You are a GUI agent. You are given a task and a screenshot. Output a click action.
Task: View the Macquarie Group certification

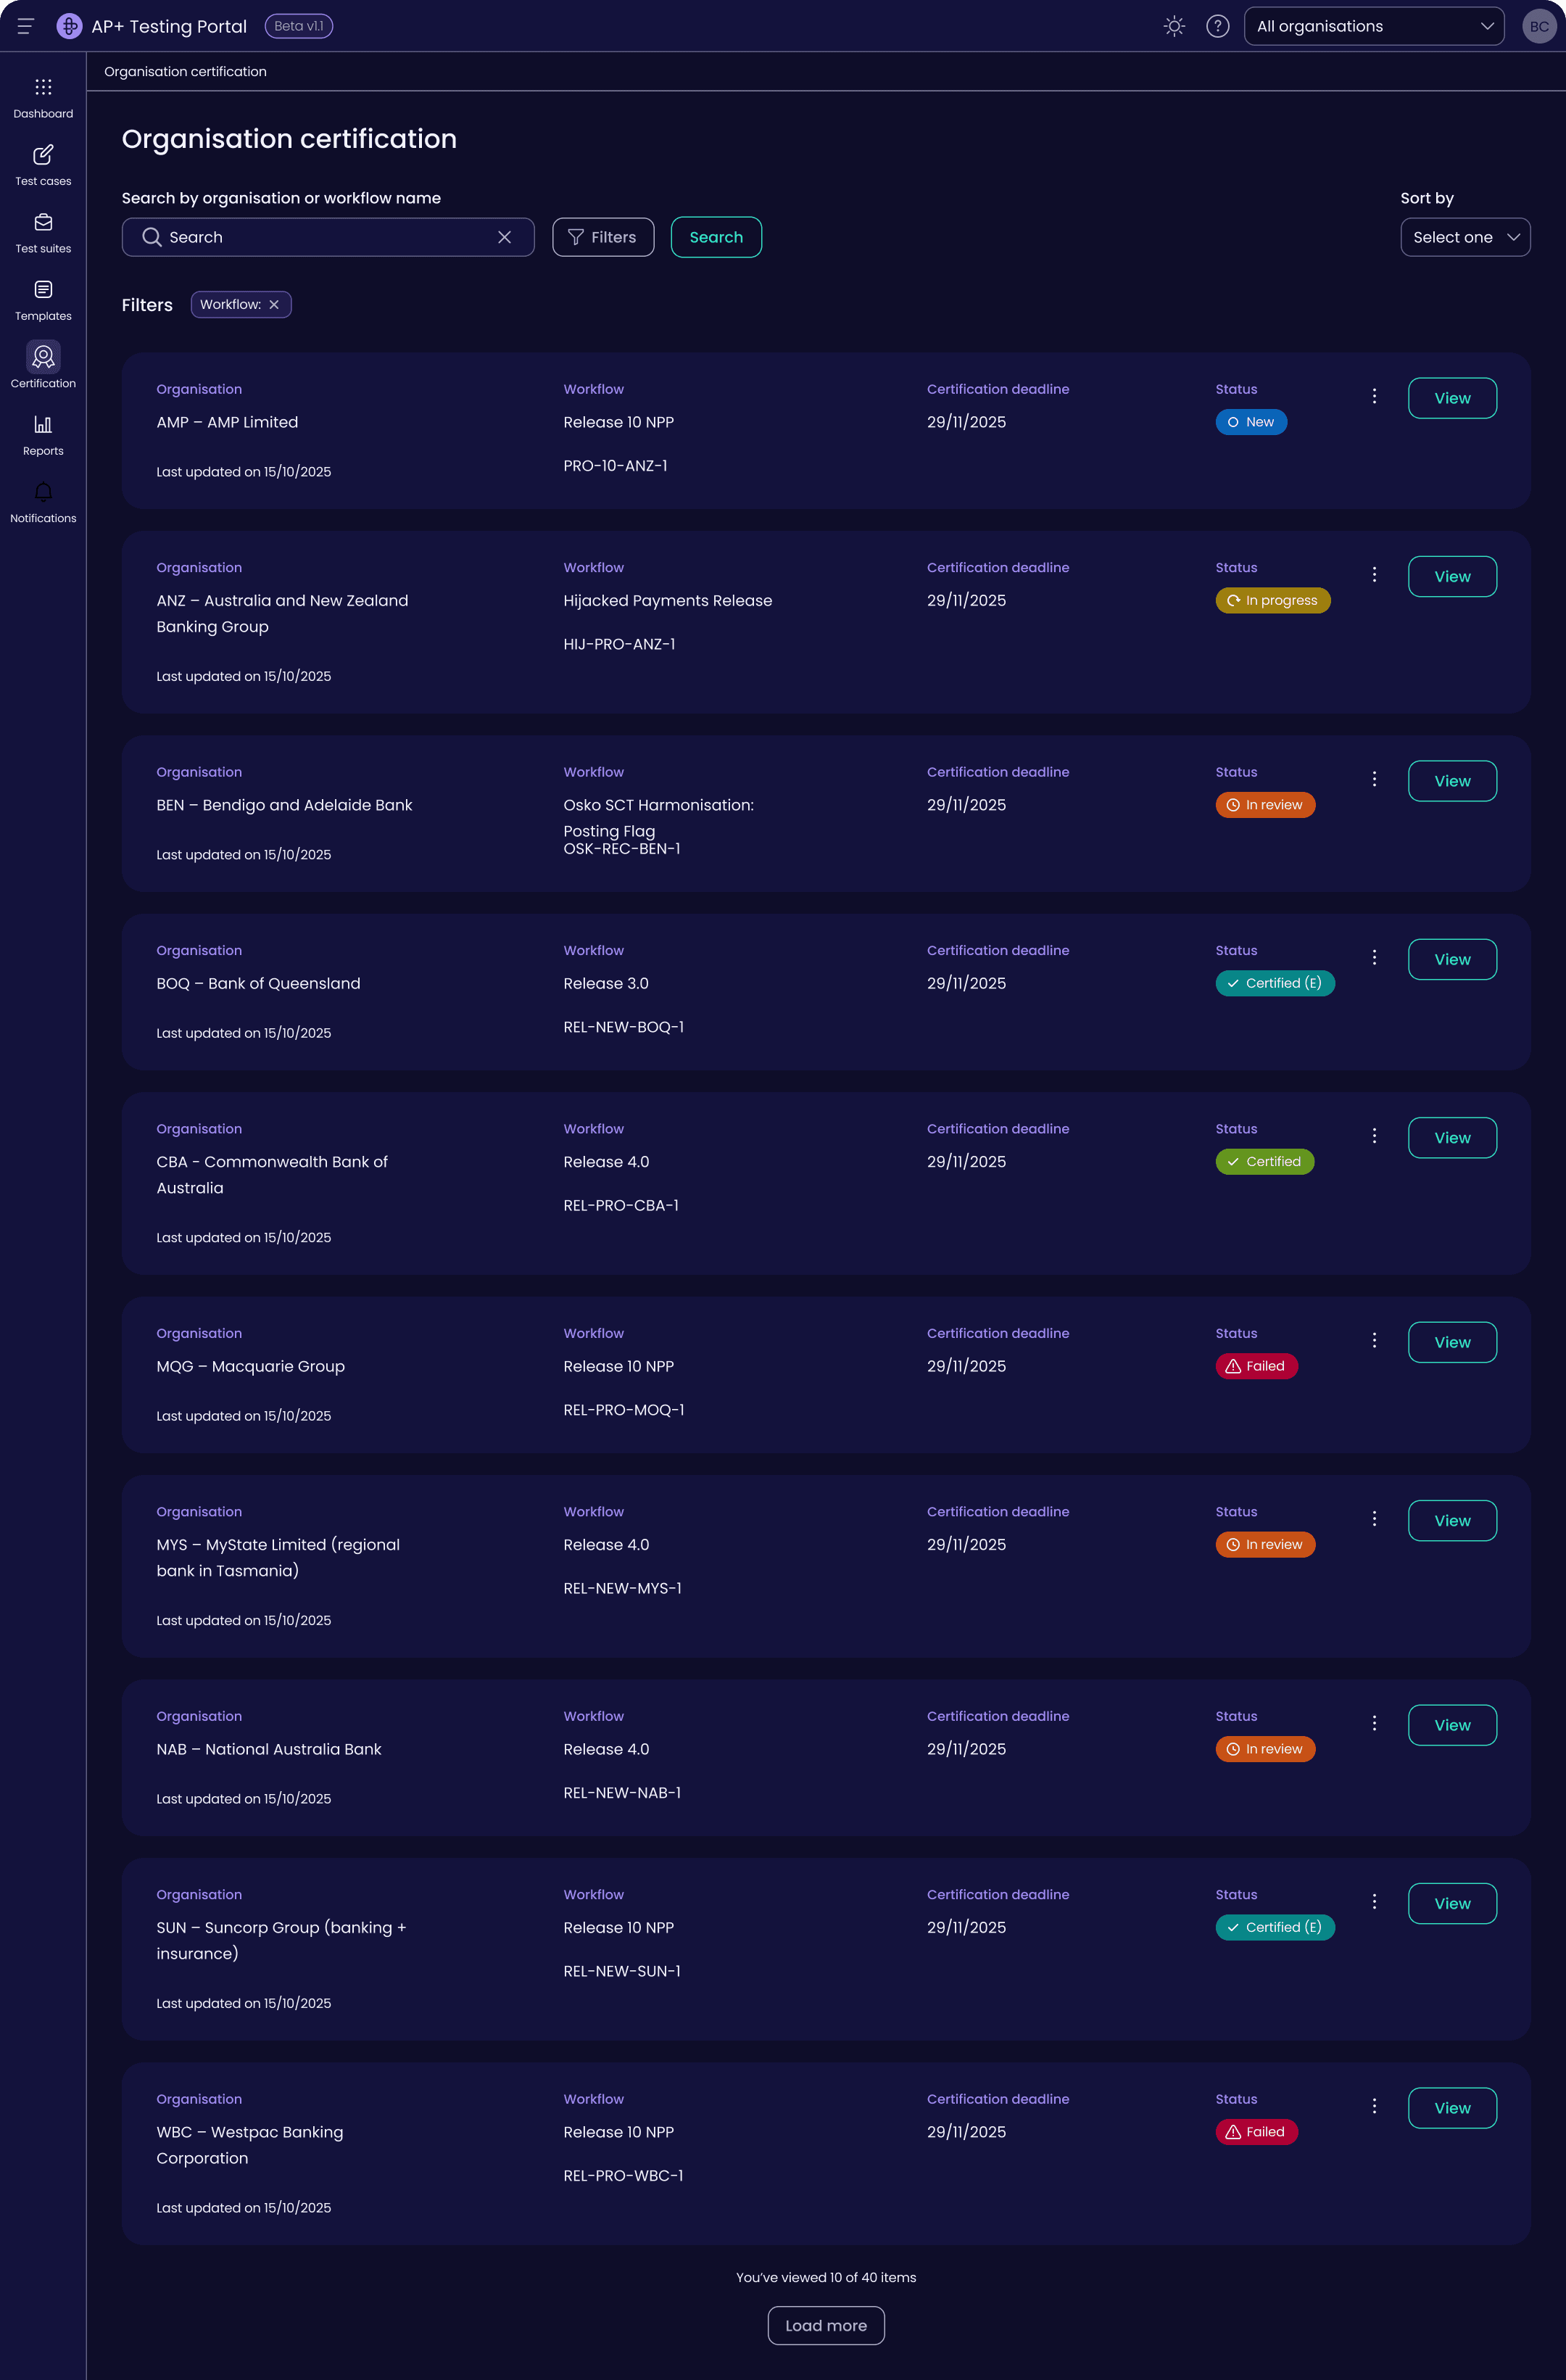[1452, 1342]
